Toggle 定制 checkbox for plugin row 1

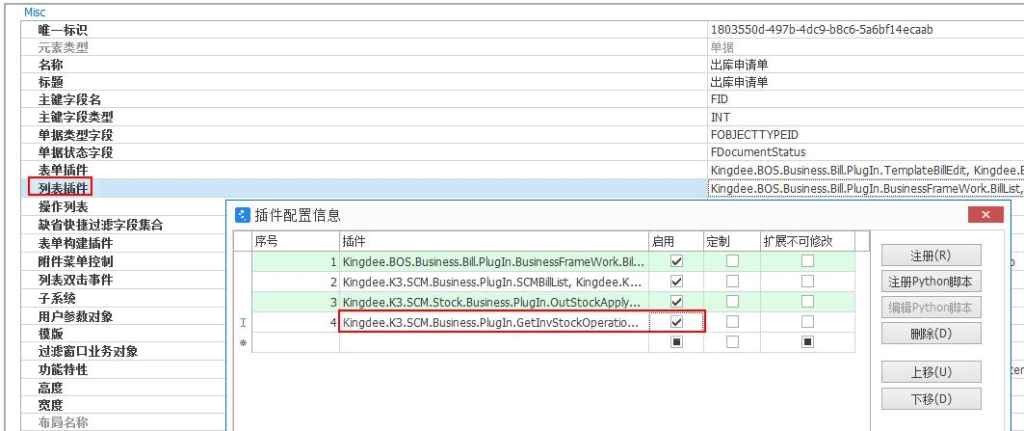coord(733,262)
